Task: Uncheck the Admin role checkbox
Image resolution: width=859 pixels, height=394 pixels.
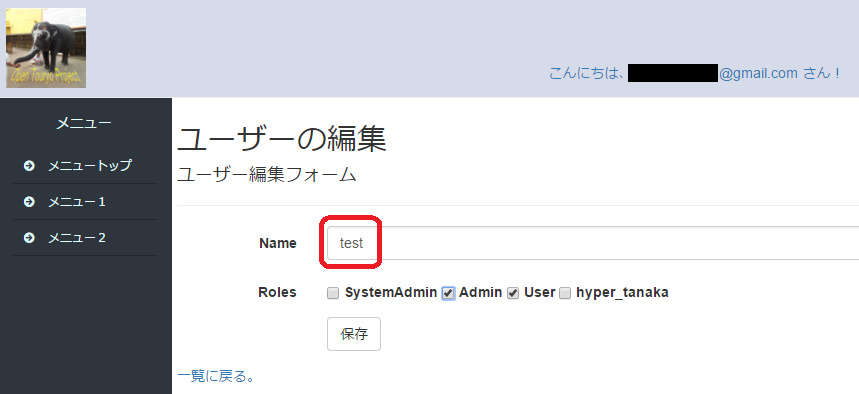Action: click(x=448, y=293)
